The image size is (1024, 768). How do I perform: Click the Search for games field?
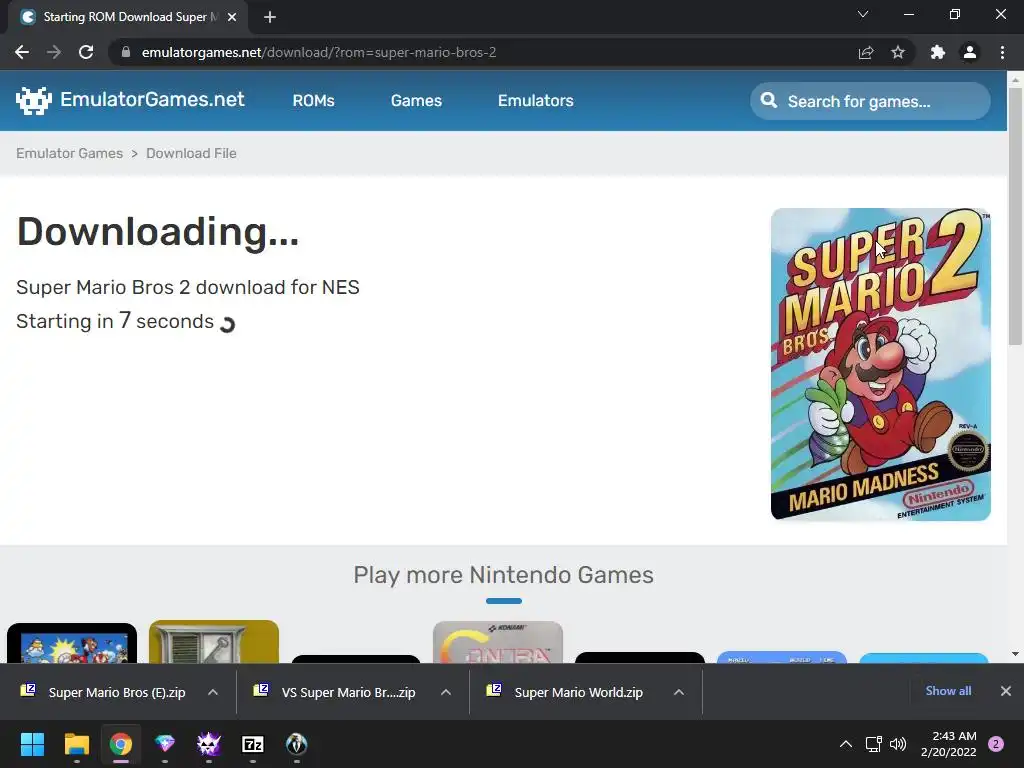point(870,101)
